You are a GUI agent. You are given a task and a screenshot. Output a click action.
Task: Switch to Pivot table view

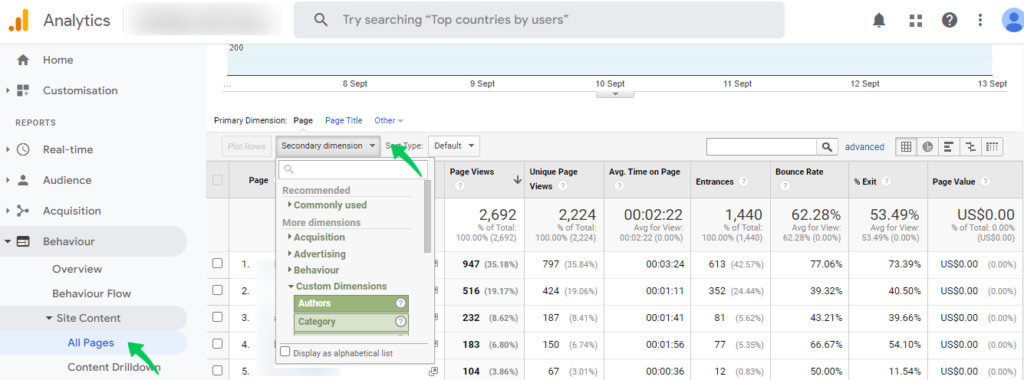[992, 147]
